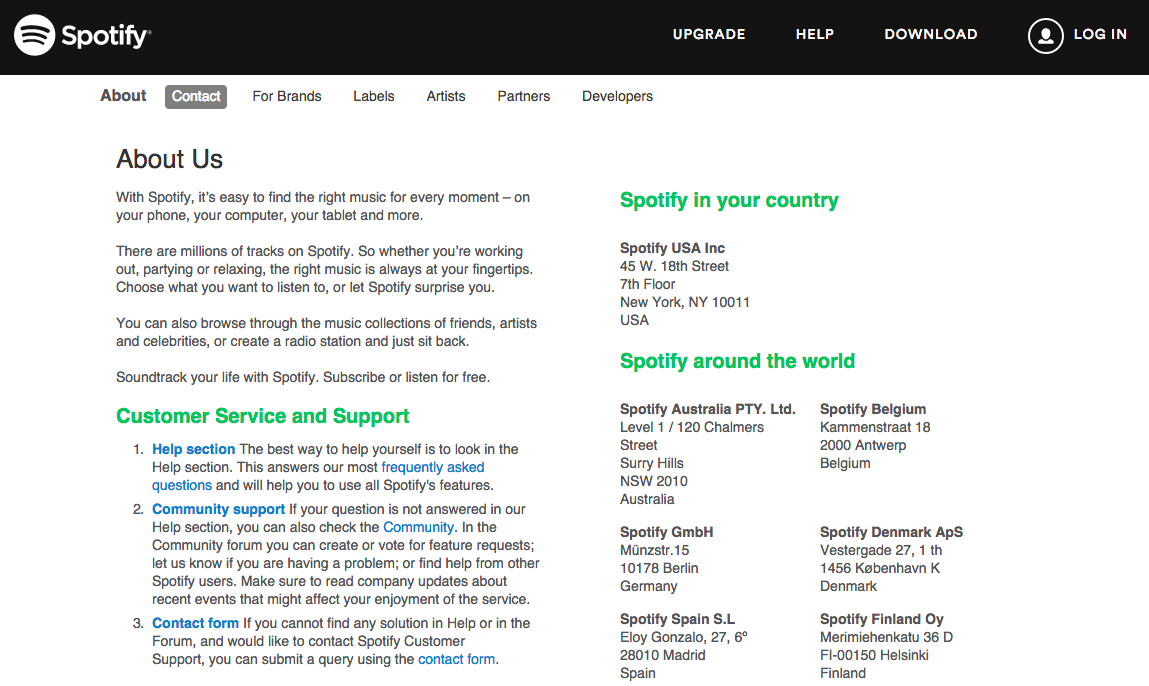1149x686 pixels.
Task: Click the Surry Hills address line
Action: 651,463
